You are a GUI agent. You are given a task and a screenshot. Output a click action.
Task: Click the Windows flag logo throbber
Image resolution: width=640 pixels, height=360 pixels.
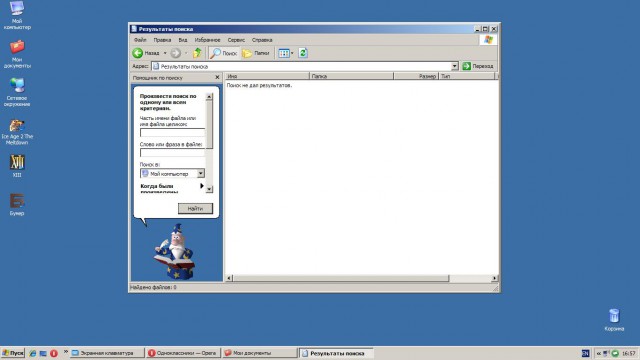pos(488,40)
